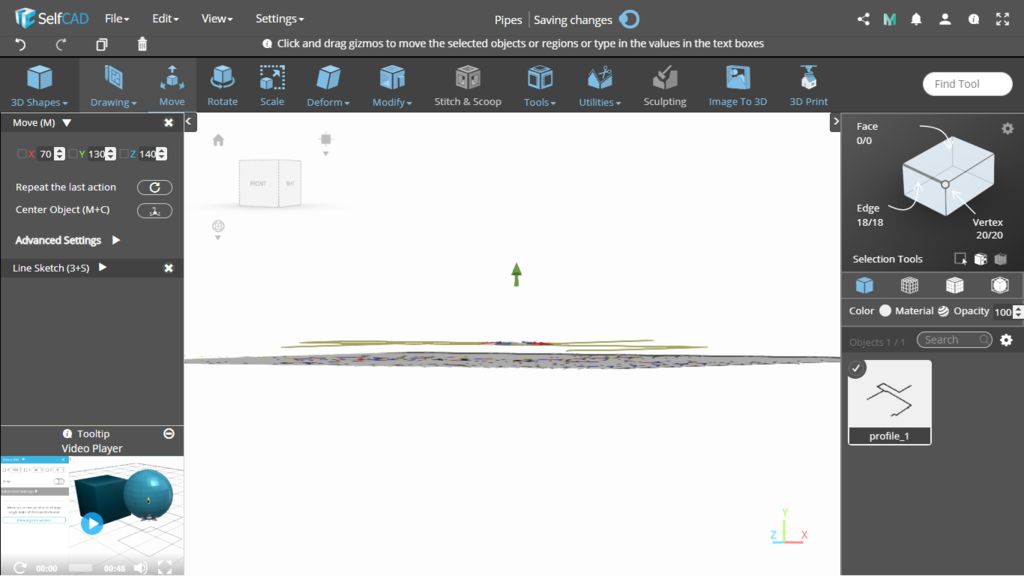Open the File menu
The image size is (1024, 576).
[x=117, y=18]
